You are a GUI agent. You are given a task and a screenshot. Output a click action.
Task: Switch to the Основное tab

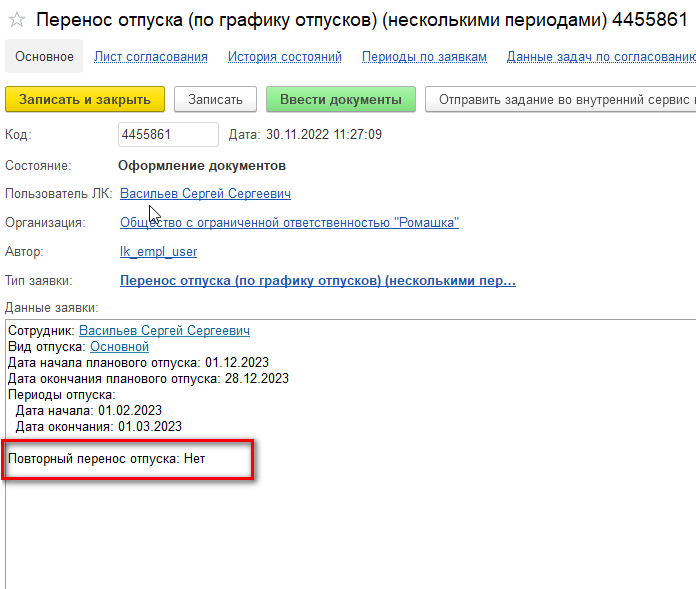[44, 56]
